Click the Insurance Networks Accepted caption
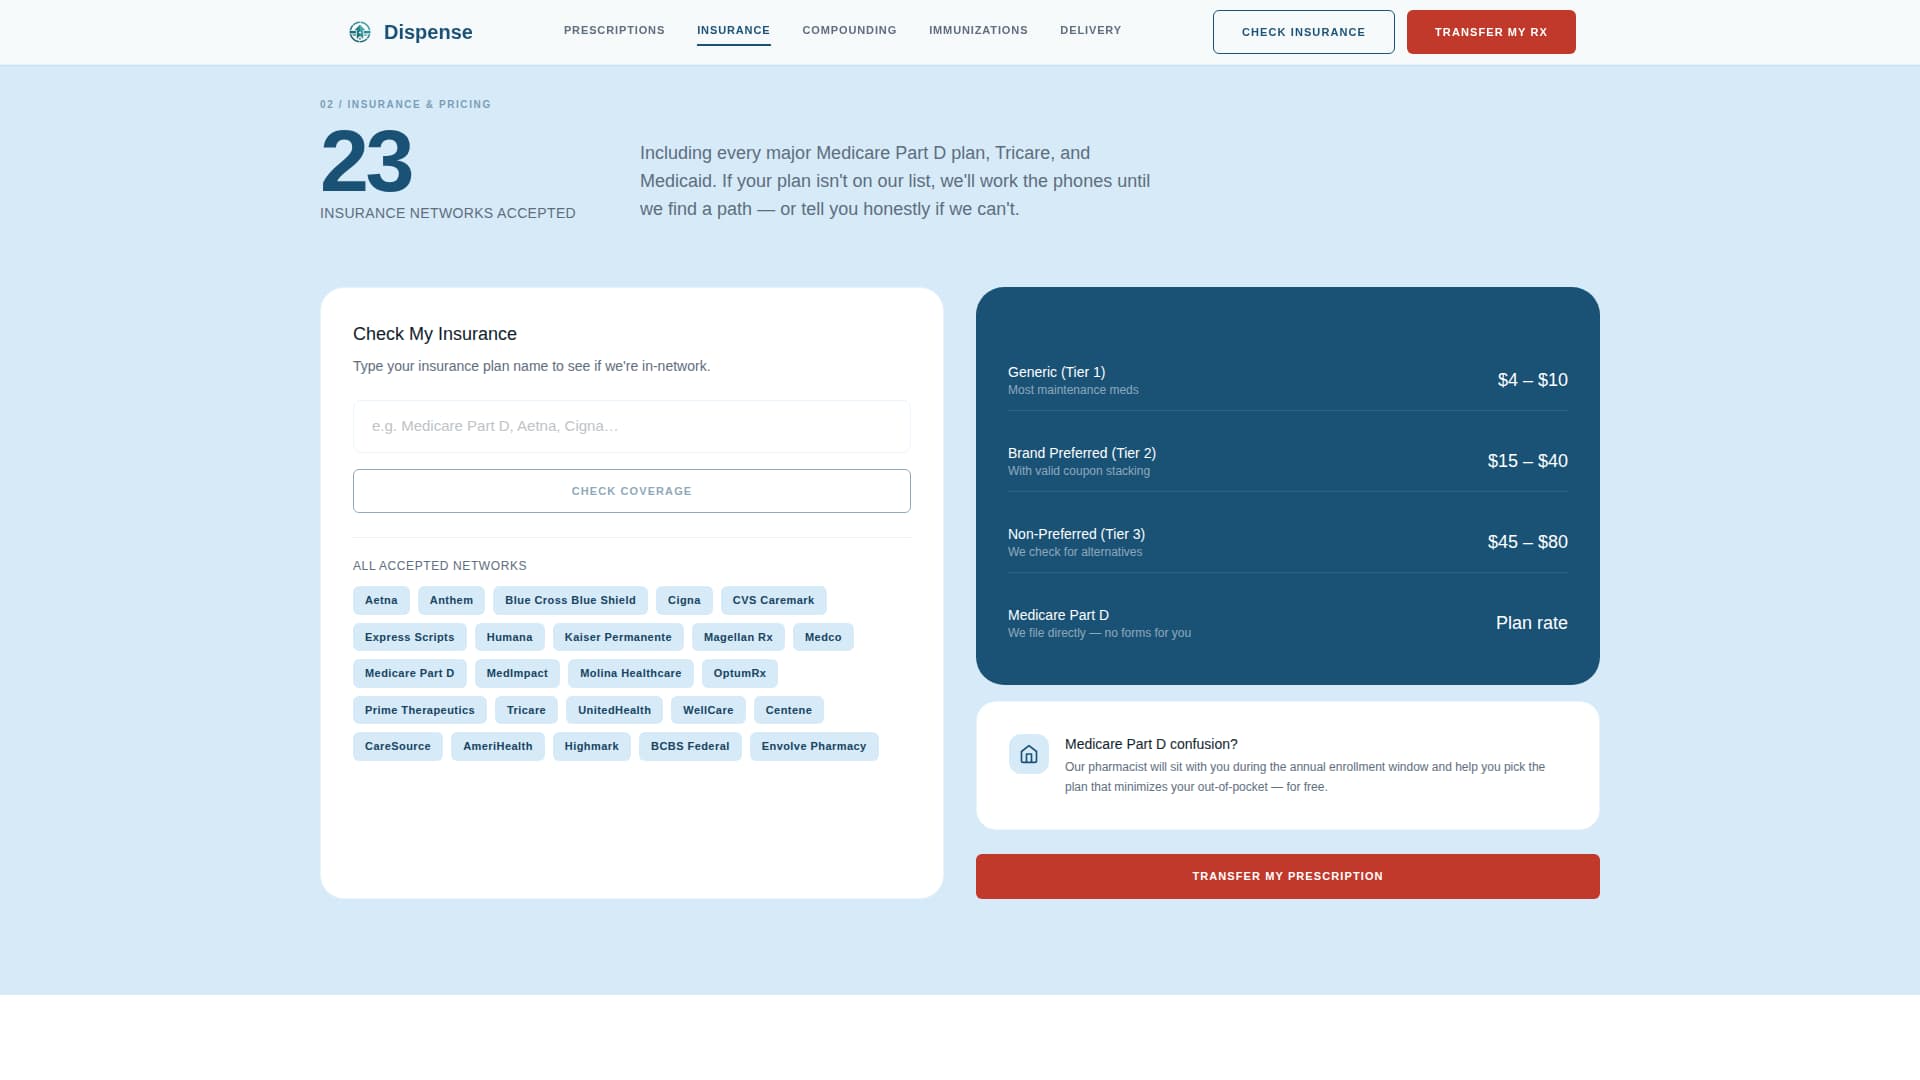Screen dimensions: 1920x1080 click(x=447, y=213)
